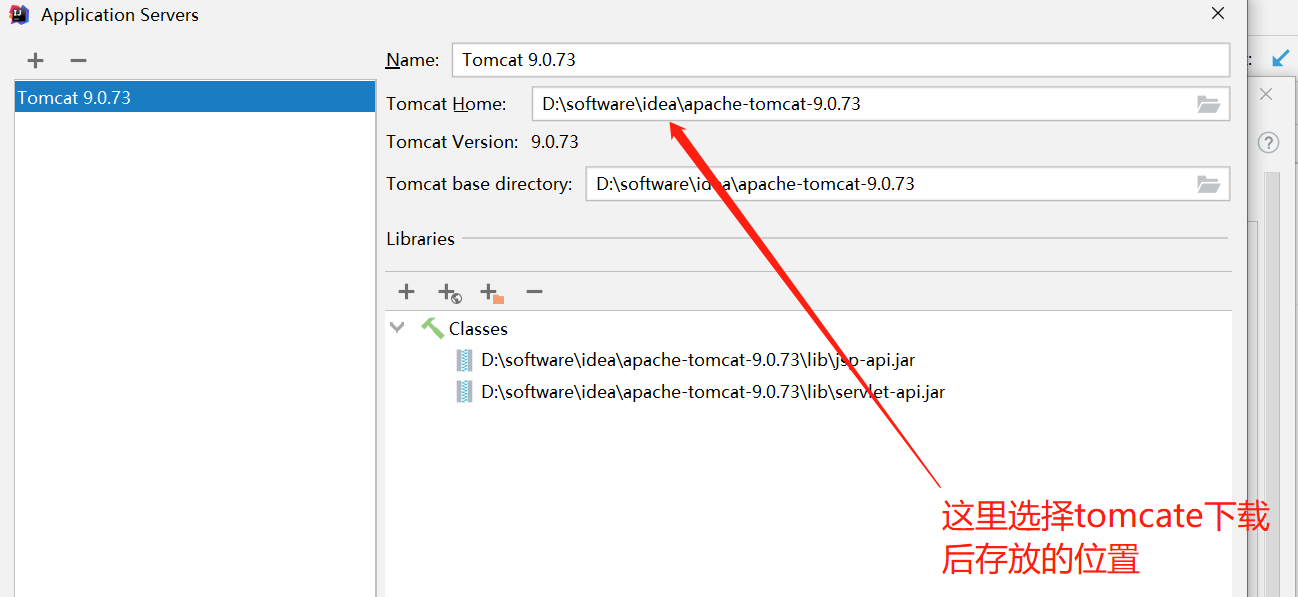The image size is (1298, 597).
Task: Click the jsp-api.jar archive icon
Action: 464,360
